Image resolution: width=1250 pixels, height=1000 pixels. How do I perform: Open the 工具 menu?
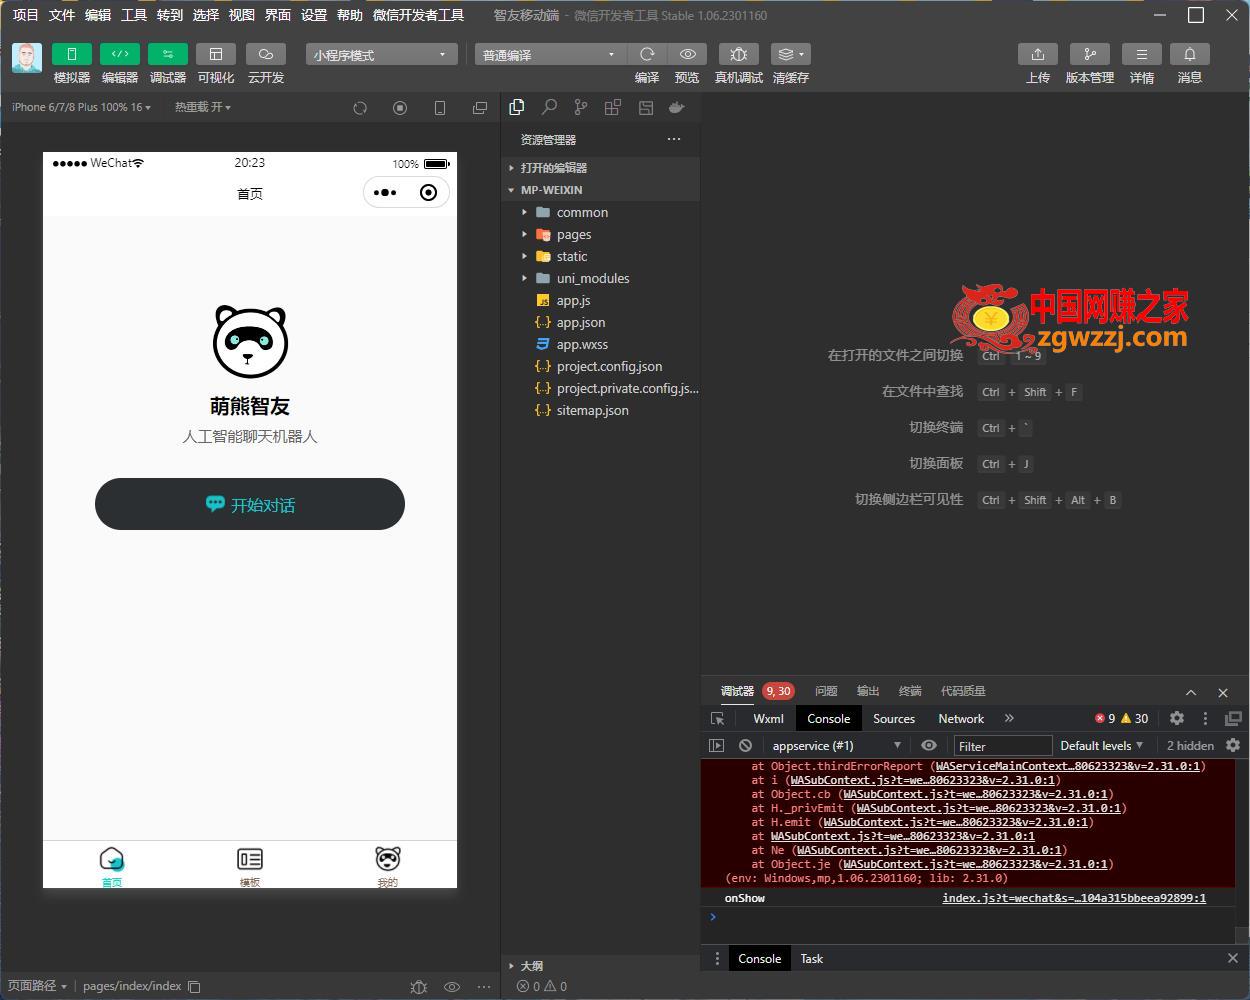(134, 15)
